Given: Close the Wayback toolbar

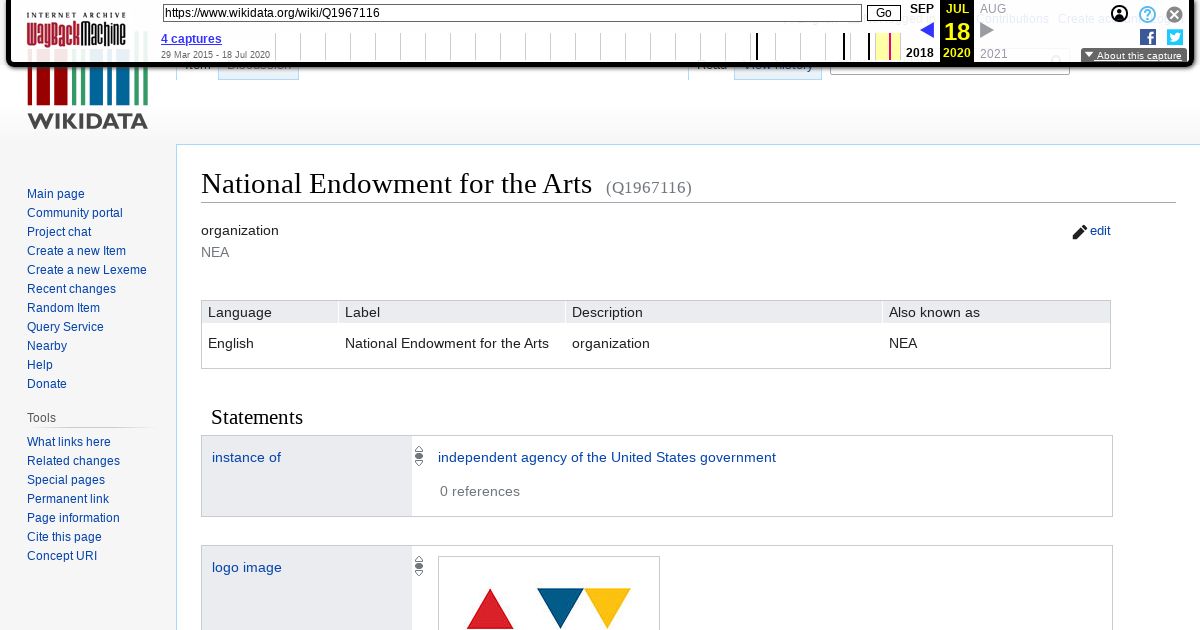Looking at the screenshot, I should [1175, 14].
